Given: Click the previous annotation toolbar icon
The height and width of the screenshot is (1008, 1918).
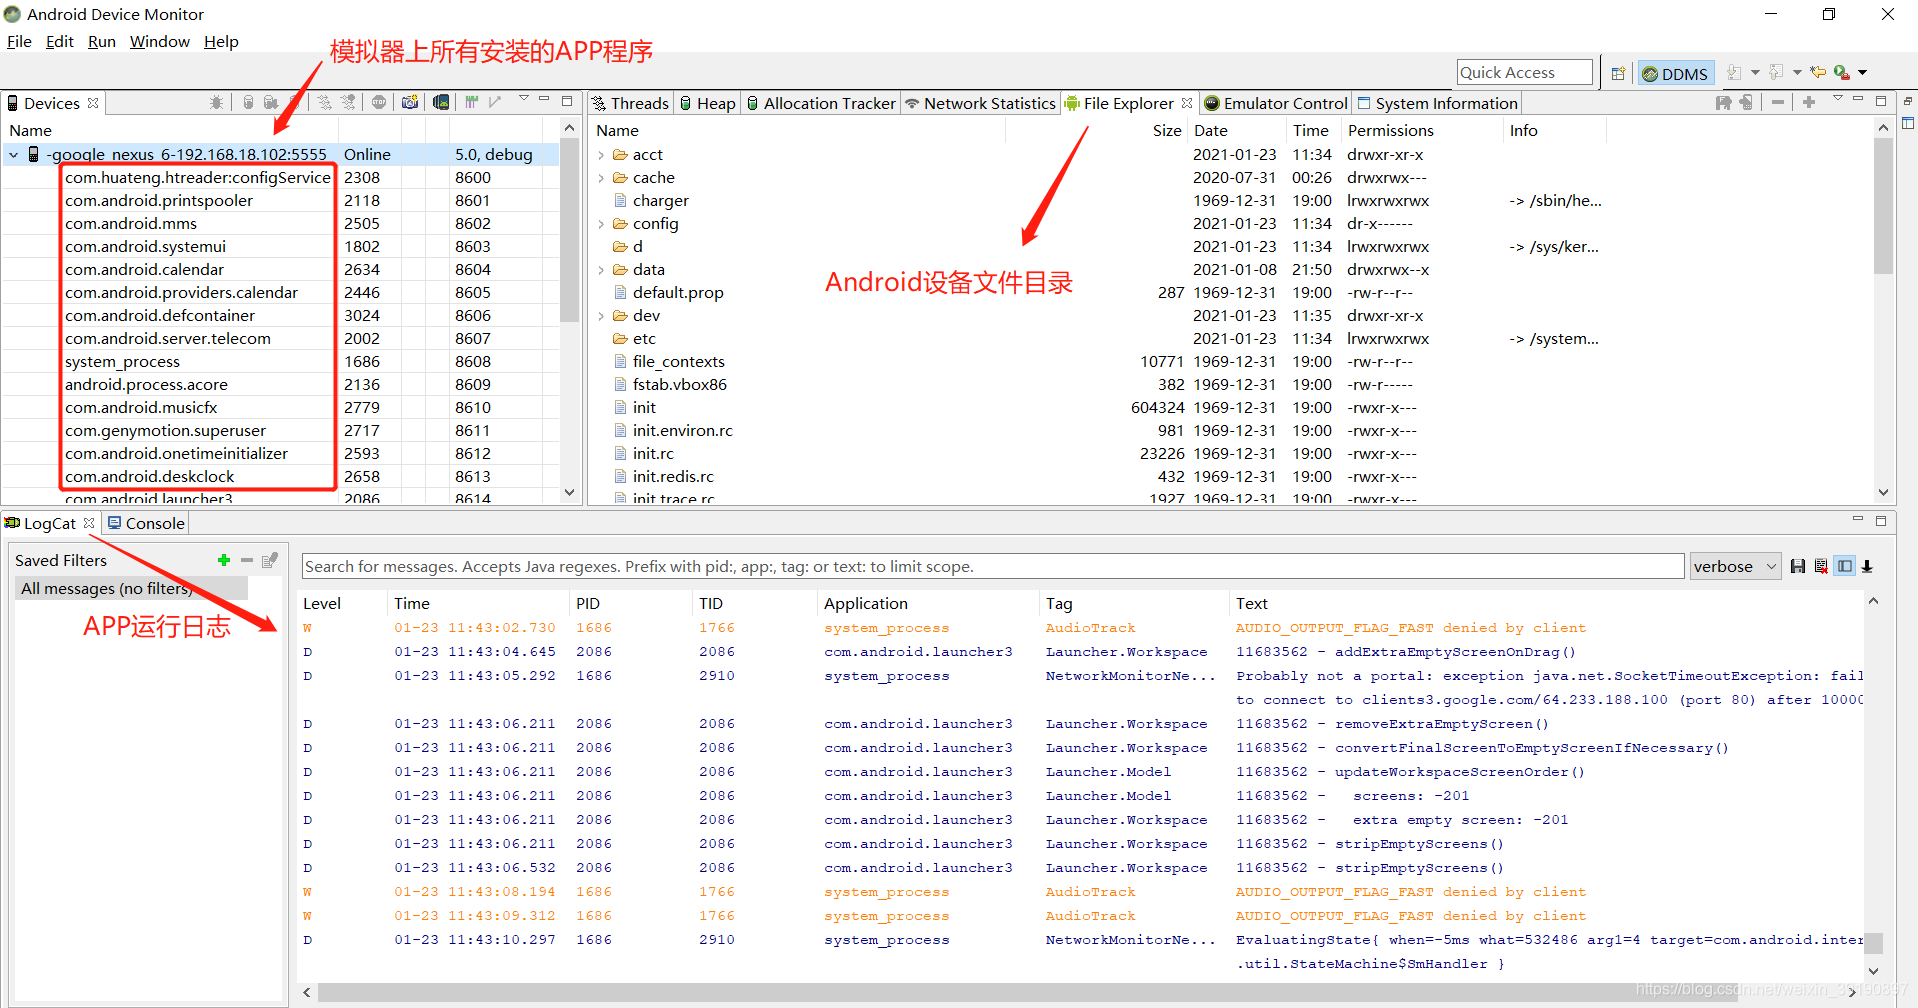Looking at the screenshot, I should point(1776,72).
